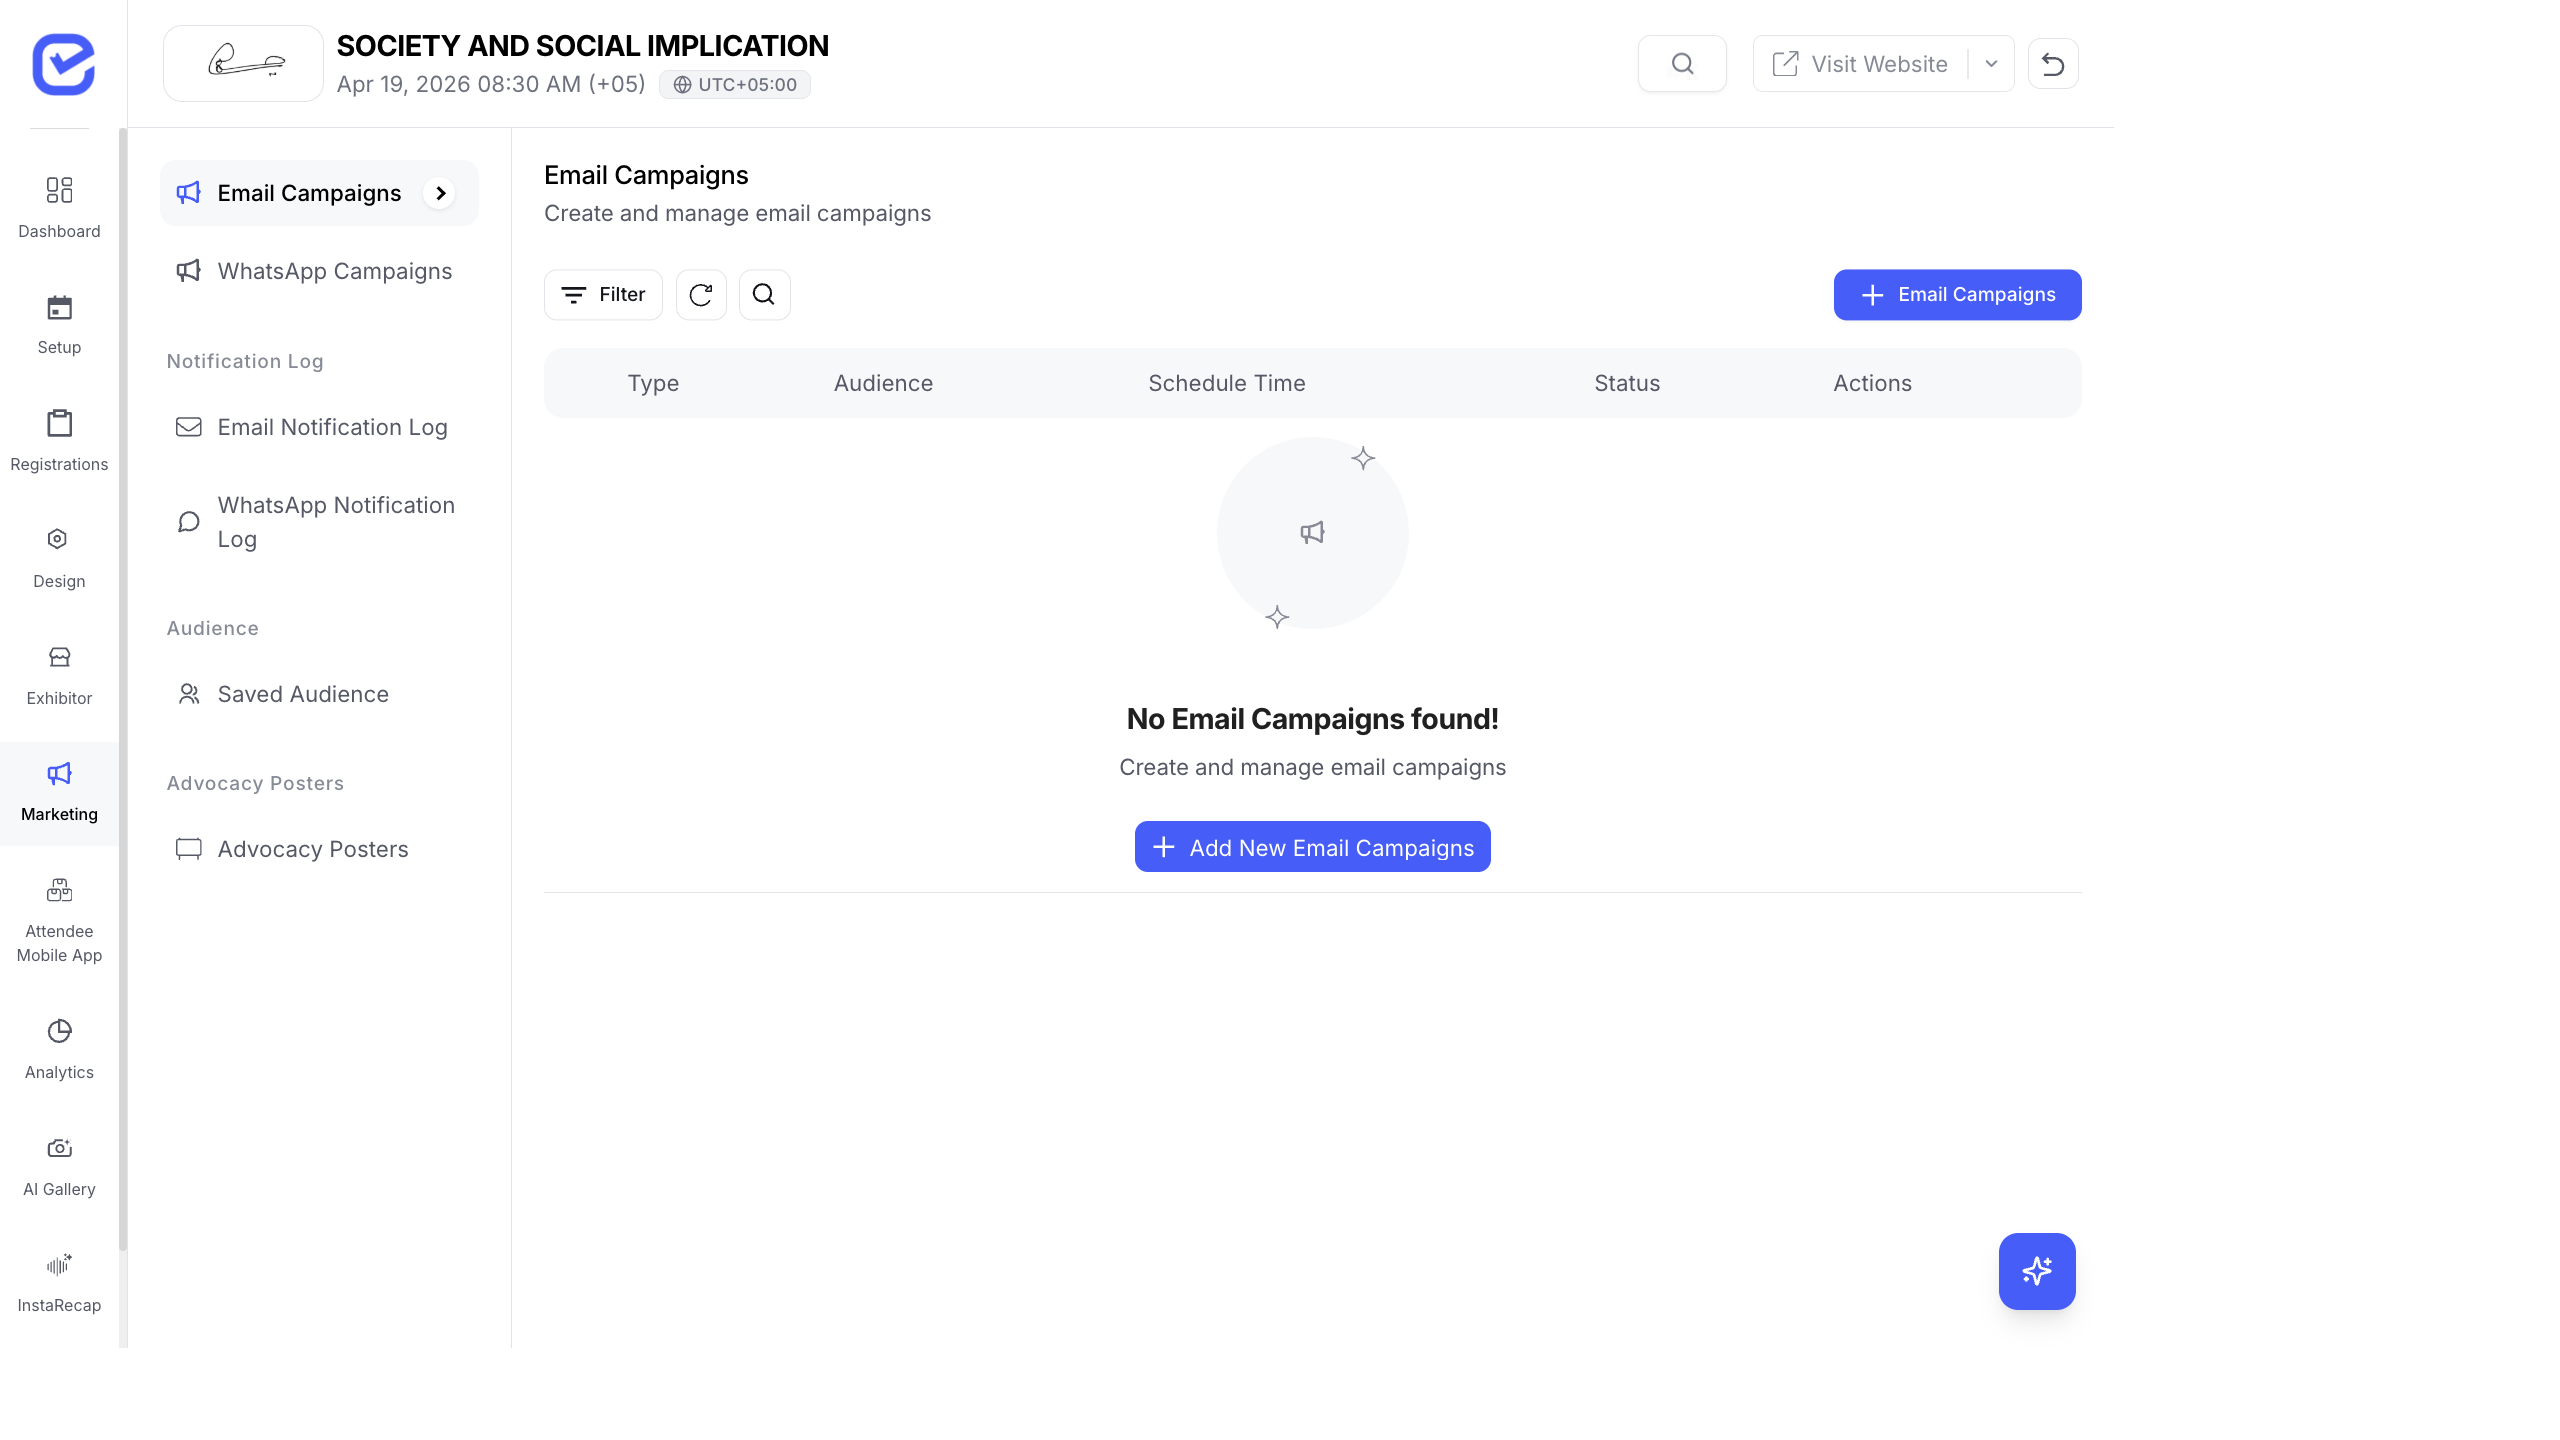Viewport: 2560px width, 1440px height.
Task: Open the InstaRecap section
Action: click(x=59, y=1283)
